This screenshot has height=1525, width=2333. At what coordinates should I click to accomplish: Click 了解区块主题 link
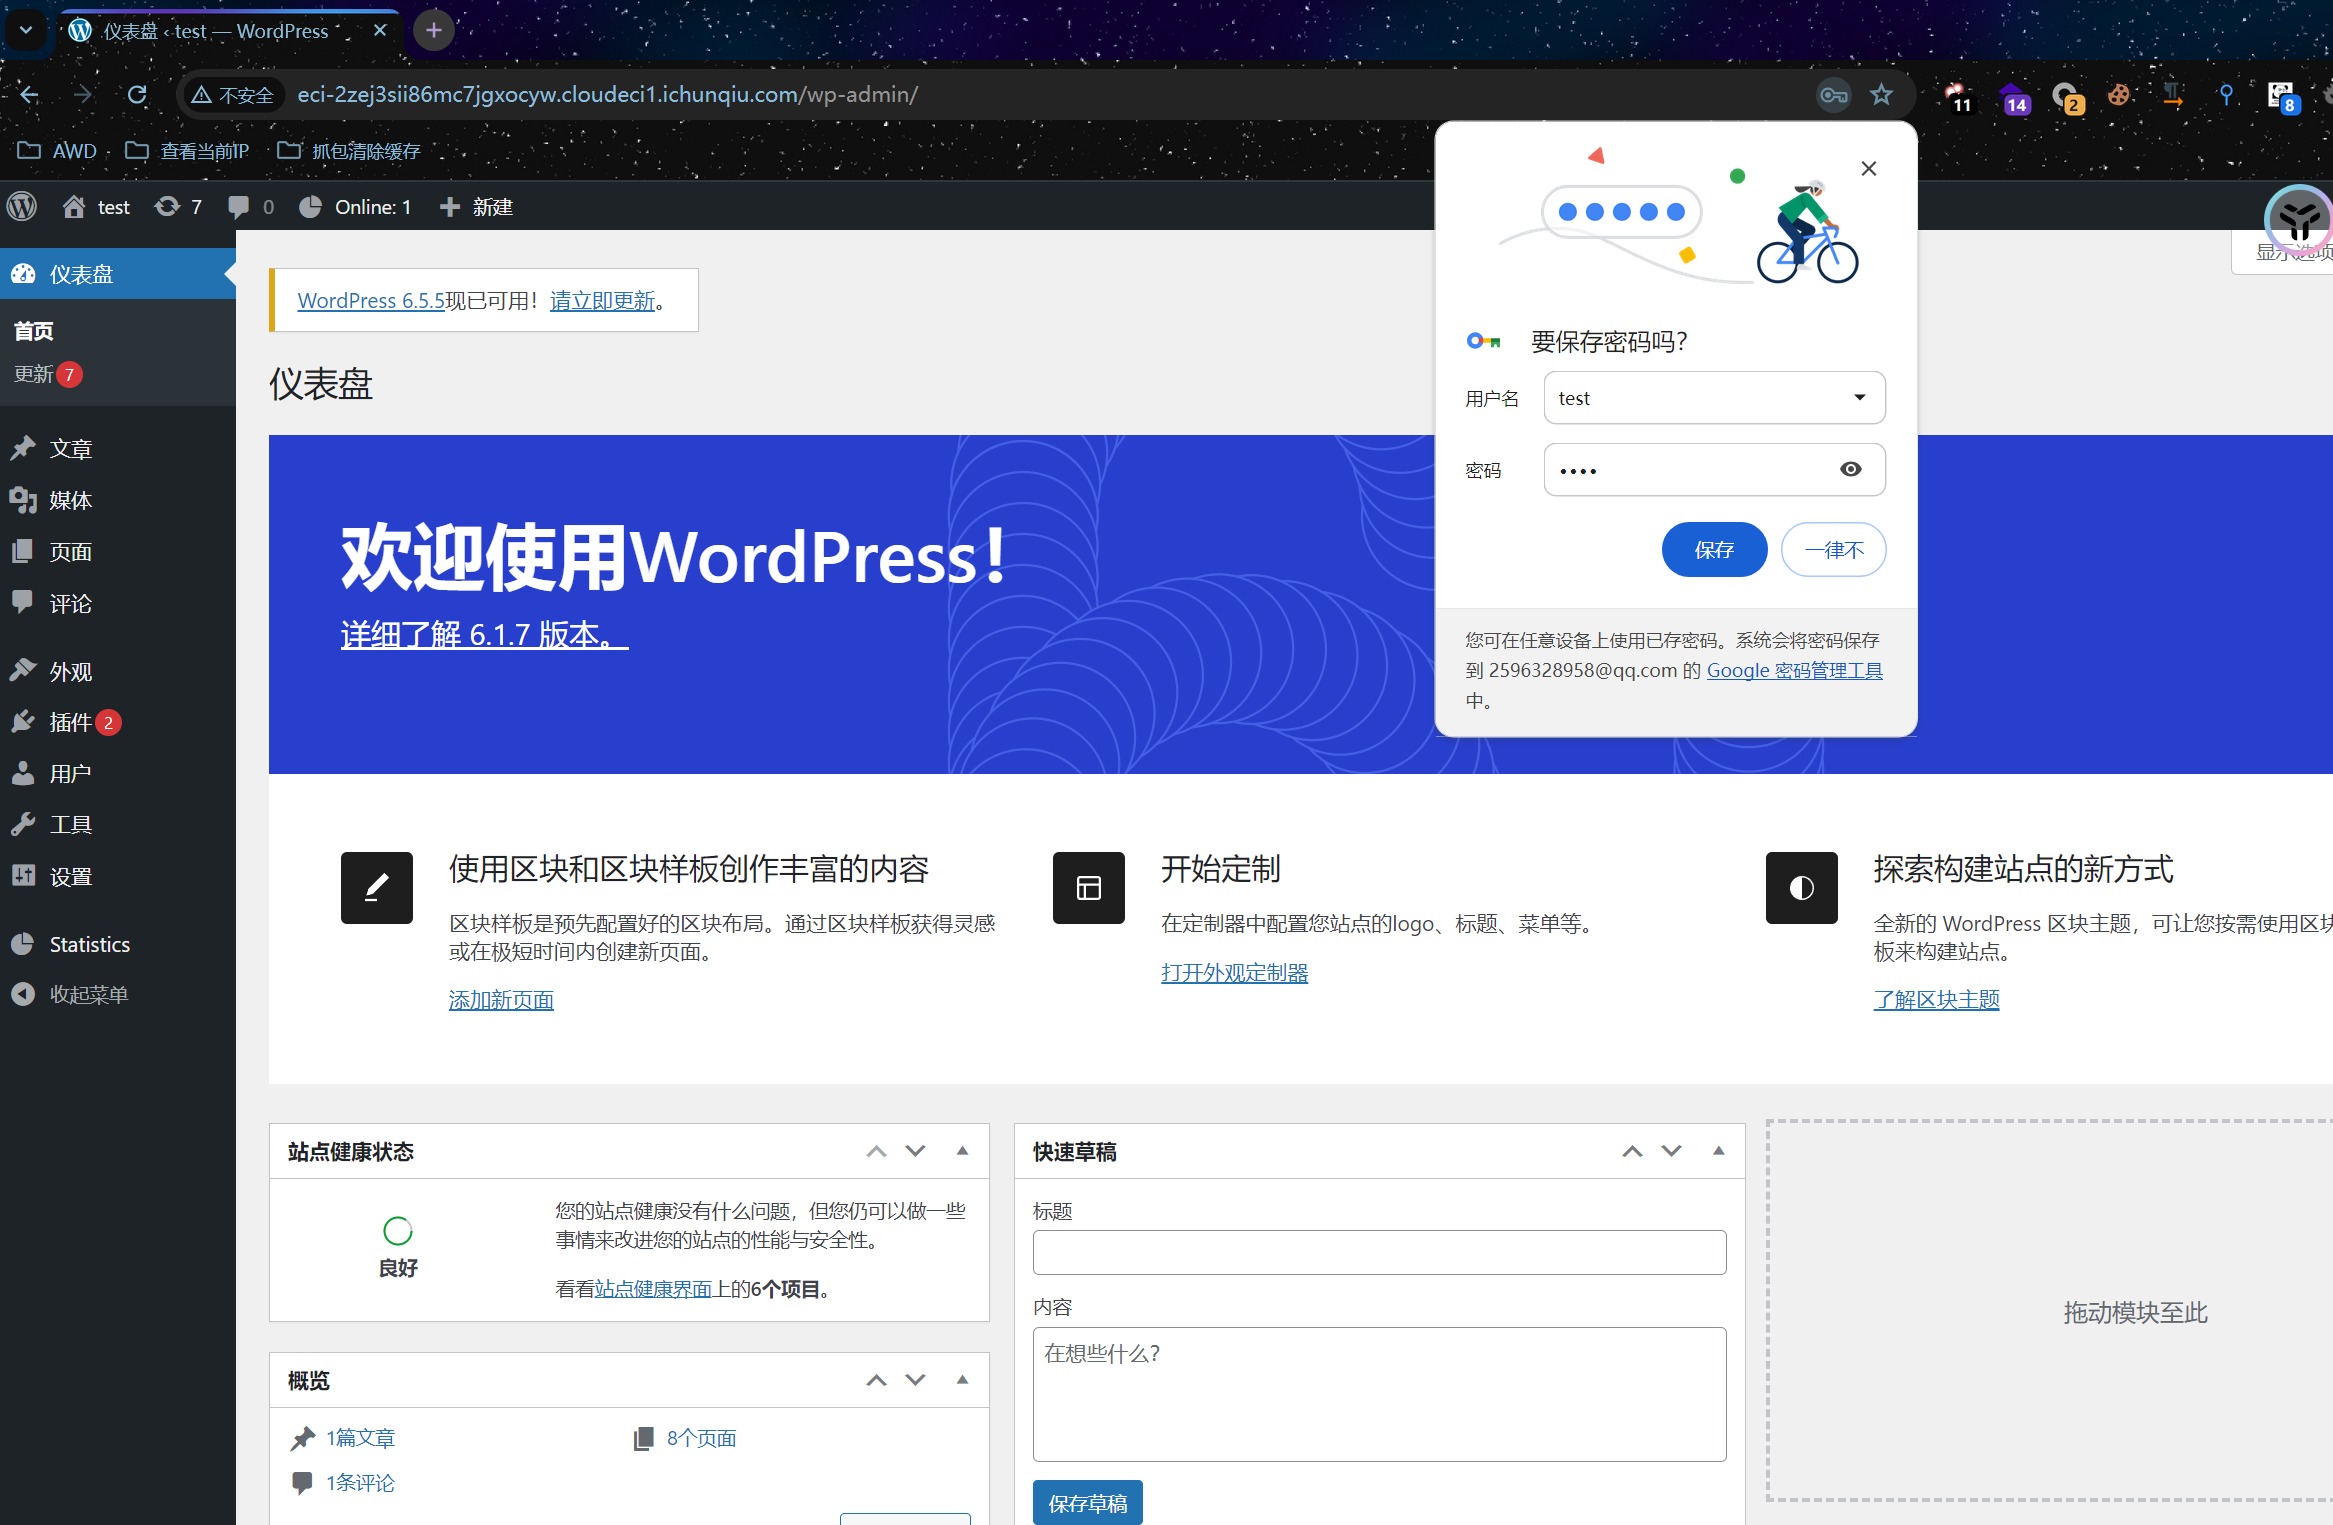pos(1937,1000)
